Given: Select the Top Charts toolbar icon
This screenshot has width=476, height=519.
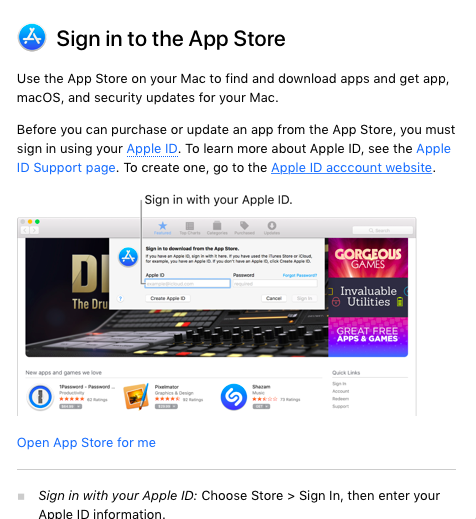Looking at the screenshot, I should tap(190, 228).
